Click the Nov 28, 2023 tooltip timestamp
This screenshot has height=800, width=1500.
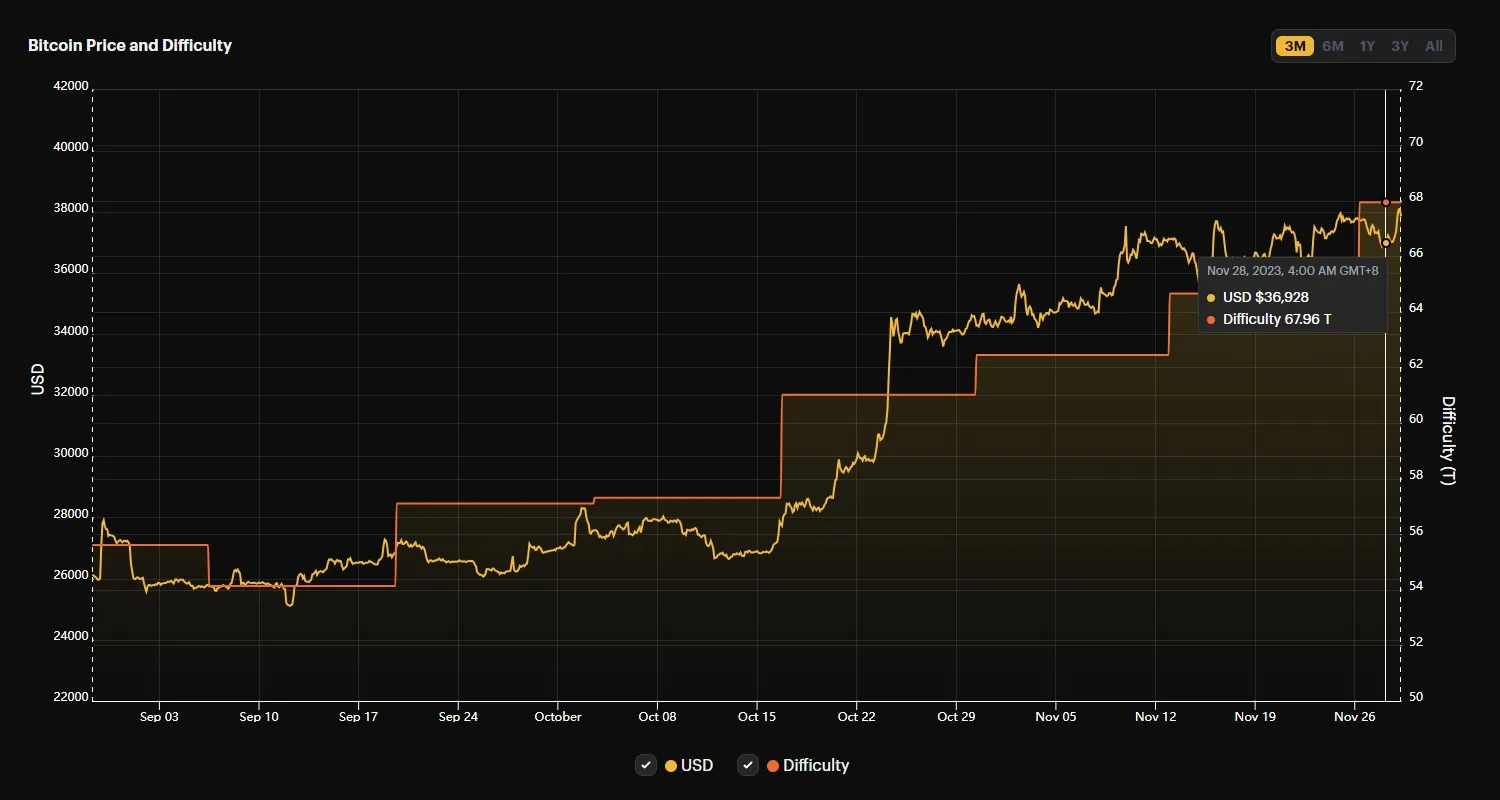click(1292, 270)
